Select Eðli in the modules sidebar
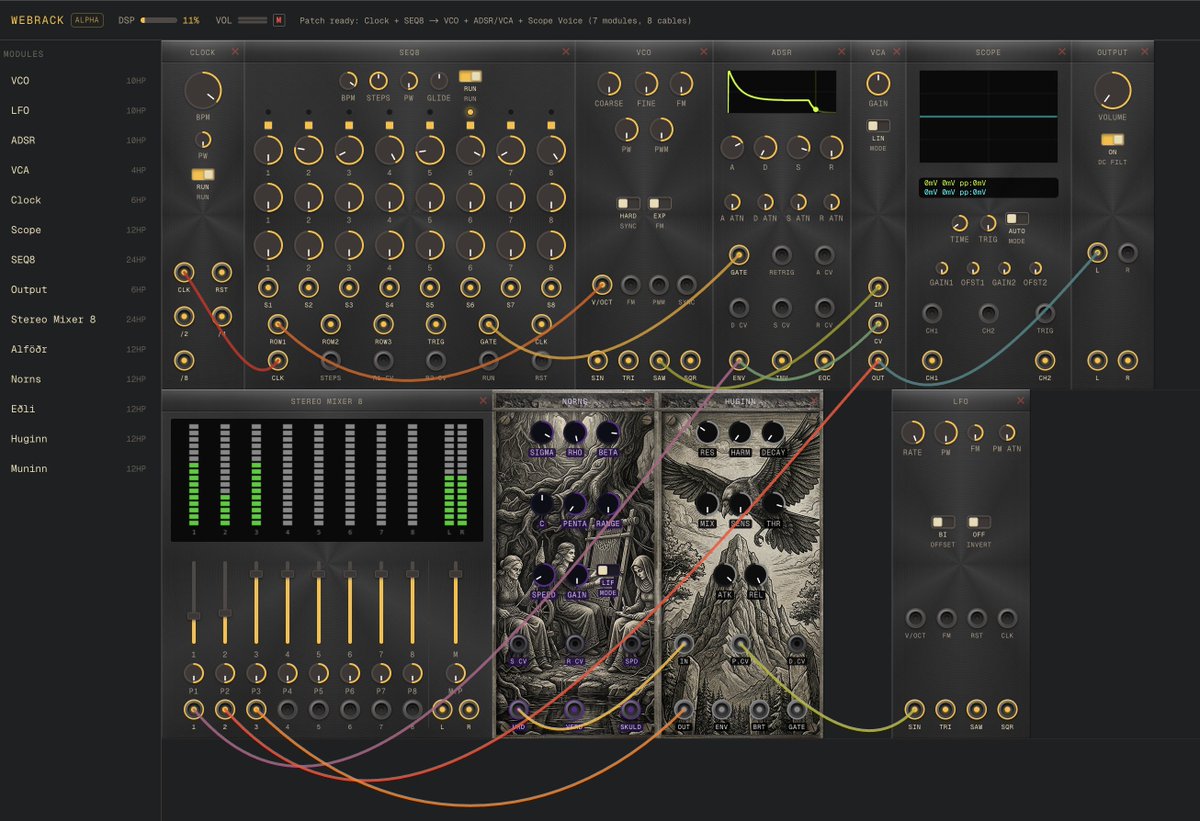The height and width of the screenshot is (821, 1200). [x=80, y=409]
